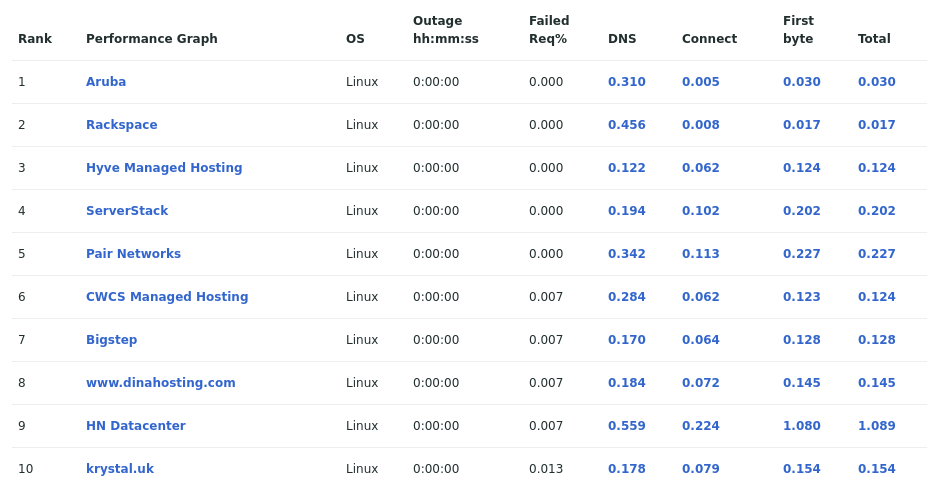Click krystal.uk's DNS value 0.178
939x490 pixels.
pyautogui.click(x=626, y=468)
